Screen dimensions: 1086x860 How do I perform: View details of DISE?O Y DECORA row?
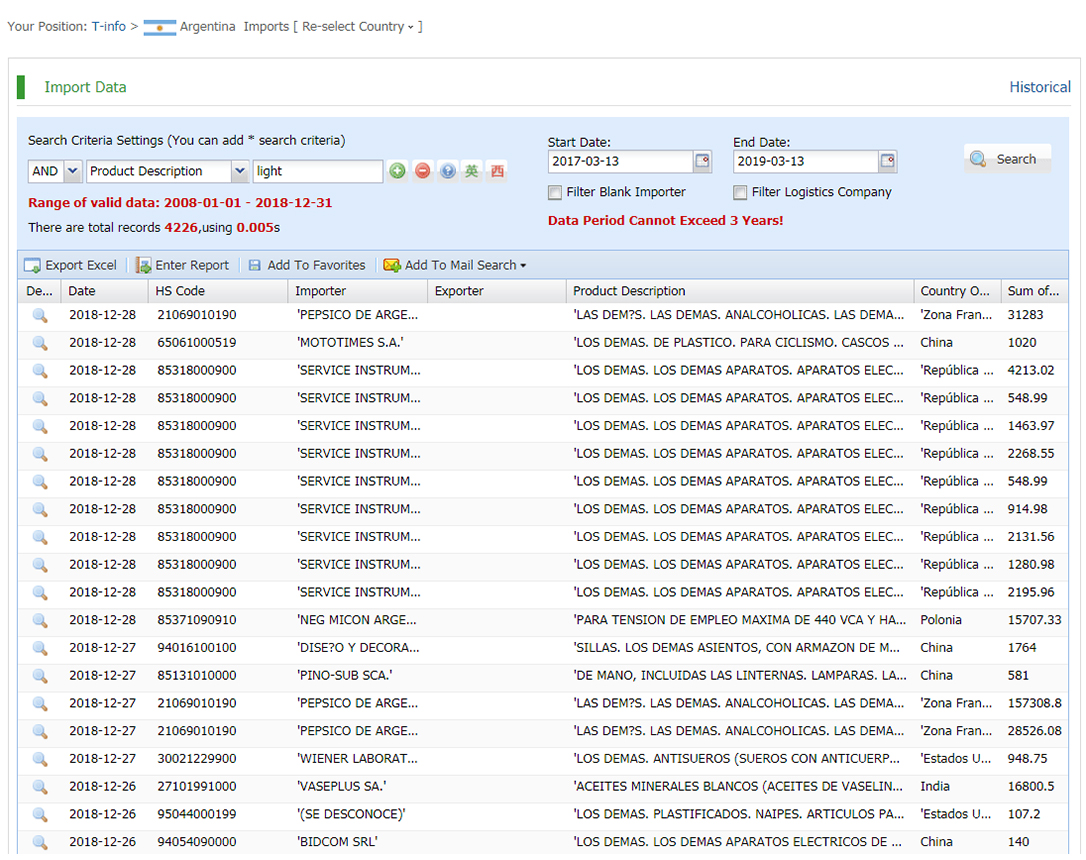[40, 648]
